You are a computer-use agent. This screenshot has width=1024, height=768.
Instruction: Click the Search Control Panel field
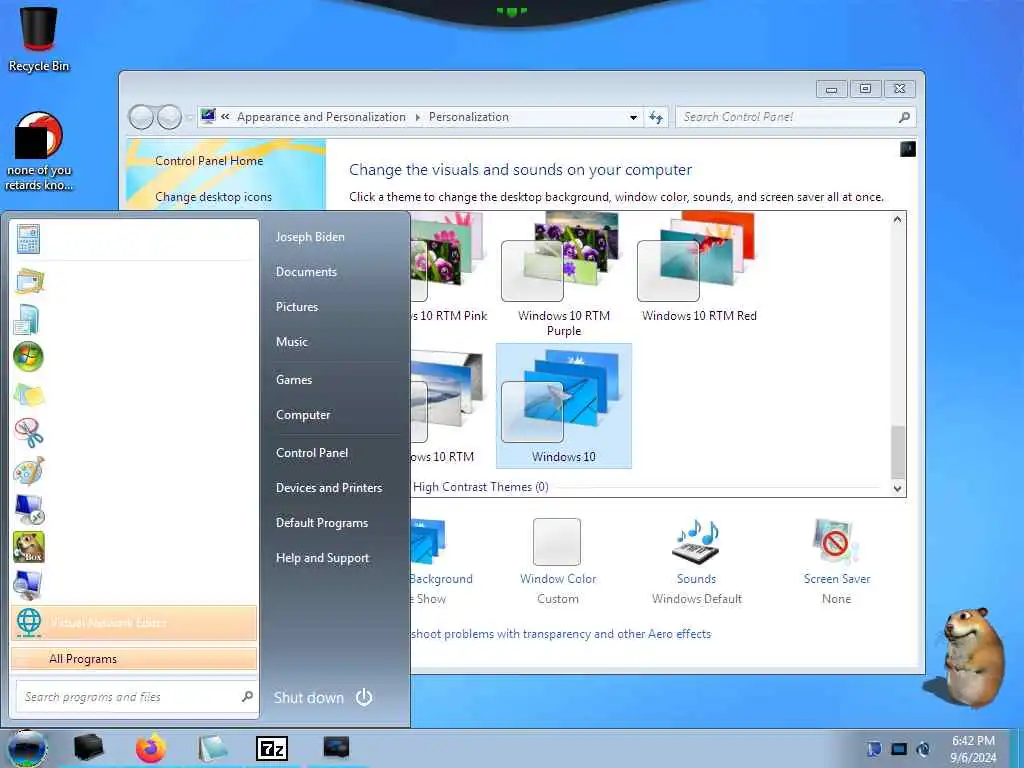[x=795, y=117]
